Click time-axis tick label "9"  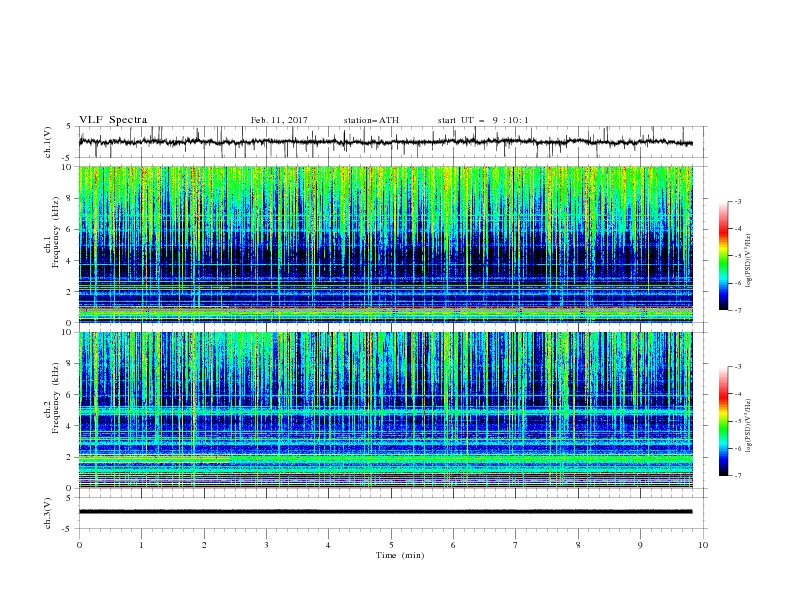(640, 545)
